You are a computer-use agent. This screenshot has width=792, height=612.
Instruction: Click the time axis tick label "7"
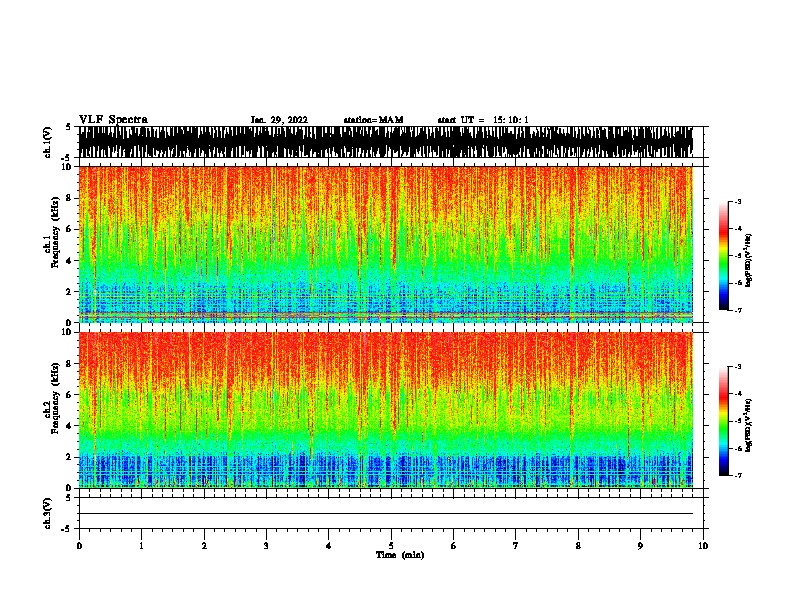516,546
